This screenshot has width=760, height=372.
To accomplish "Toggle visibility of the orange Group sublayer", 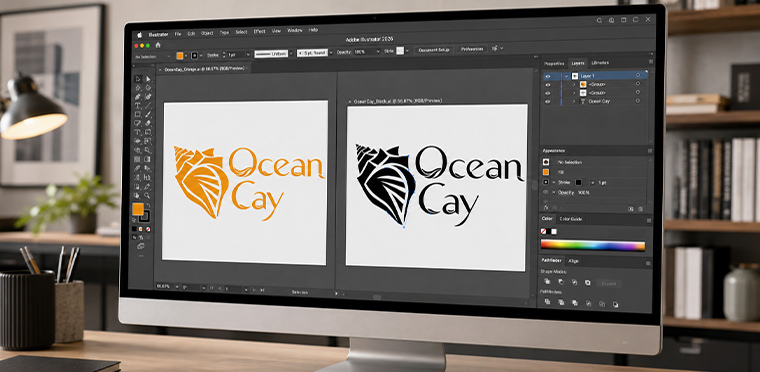I will pyautogui.click(x=548, y=85).
